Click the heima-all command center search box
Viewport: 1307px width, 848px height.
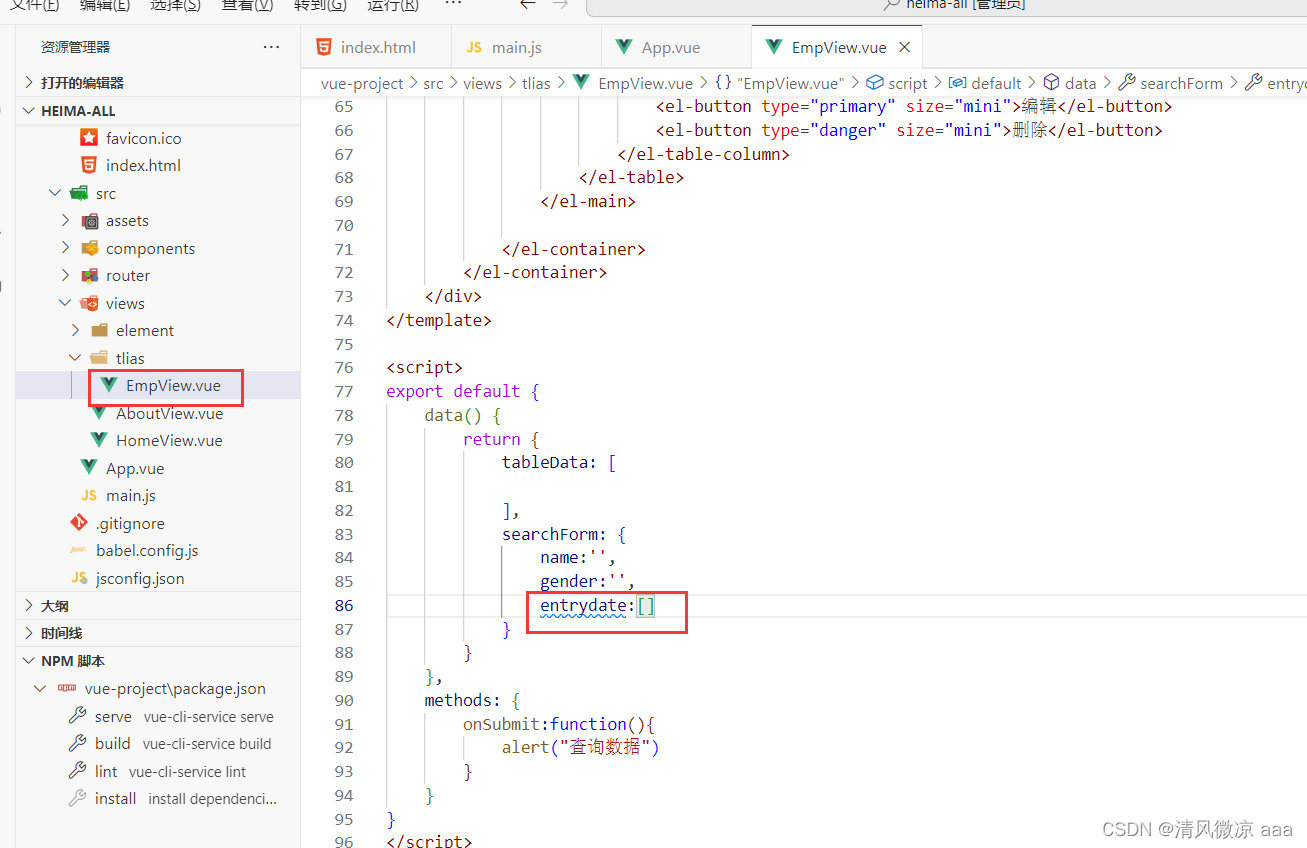(x=946, y=6)
